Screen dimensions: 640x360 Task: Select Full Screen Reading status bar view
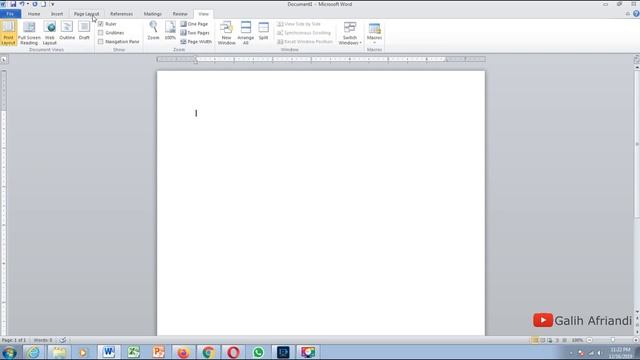click(542, 340)
